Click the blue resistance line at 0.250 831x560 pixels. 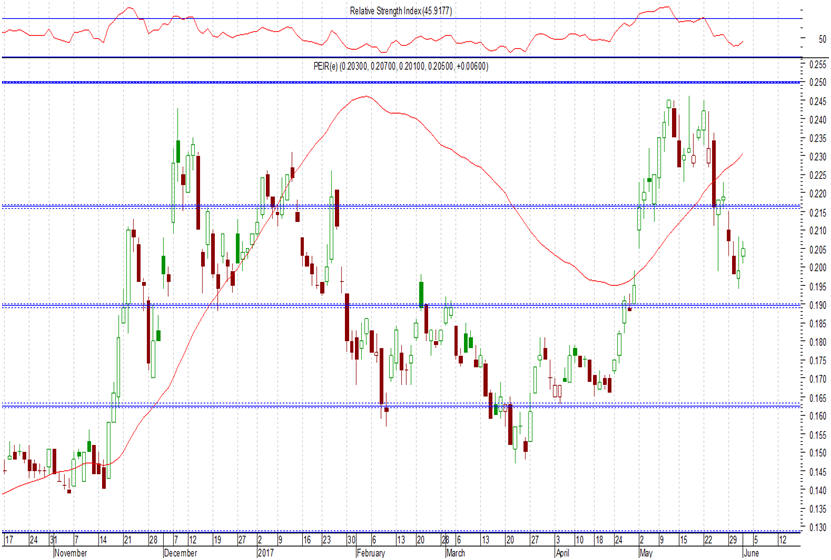(401, 82)
